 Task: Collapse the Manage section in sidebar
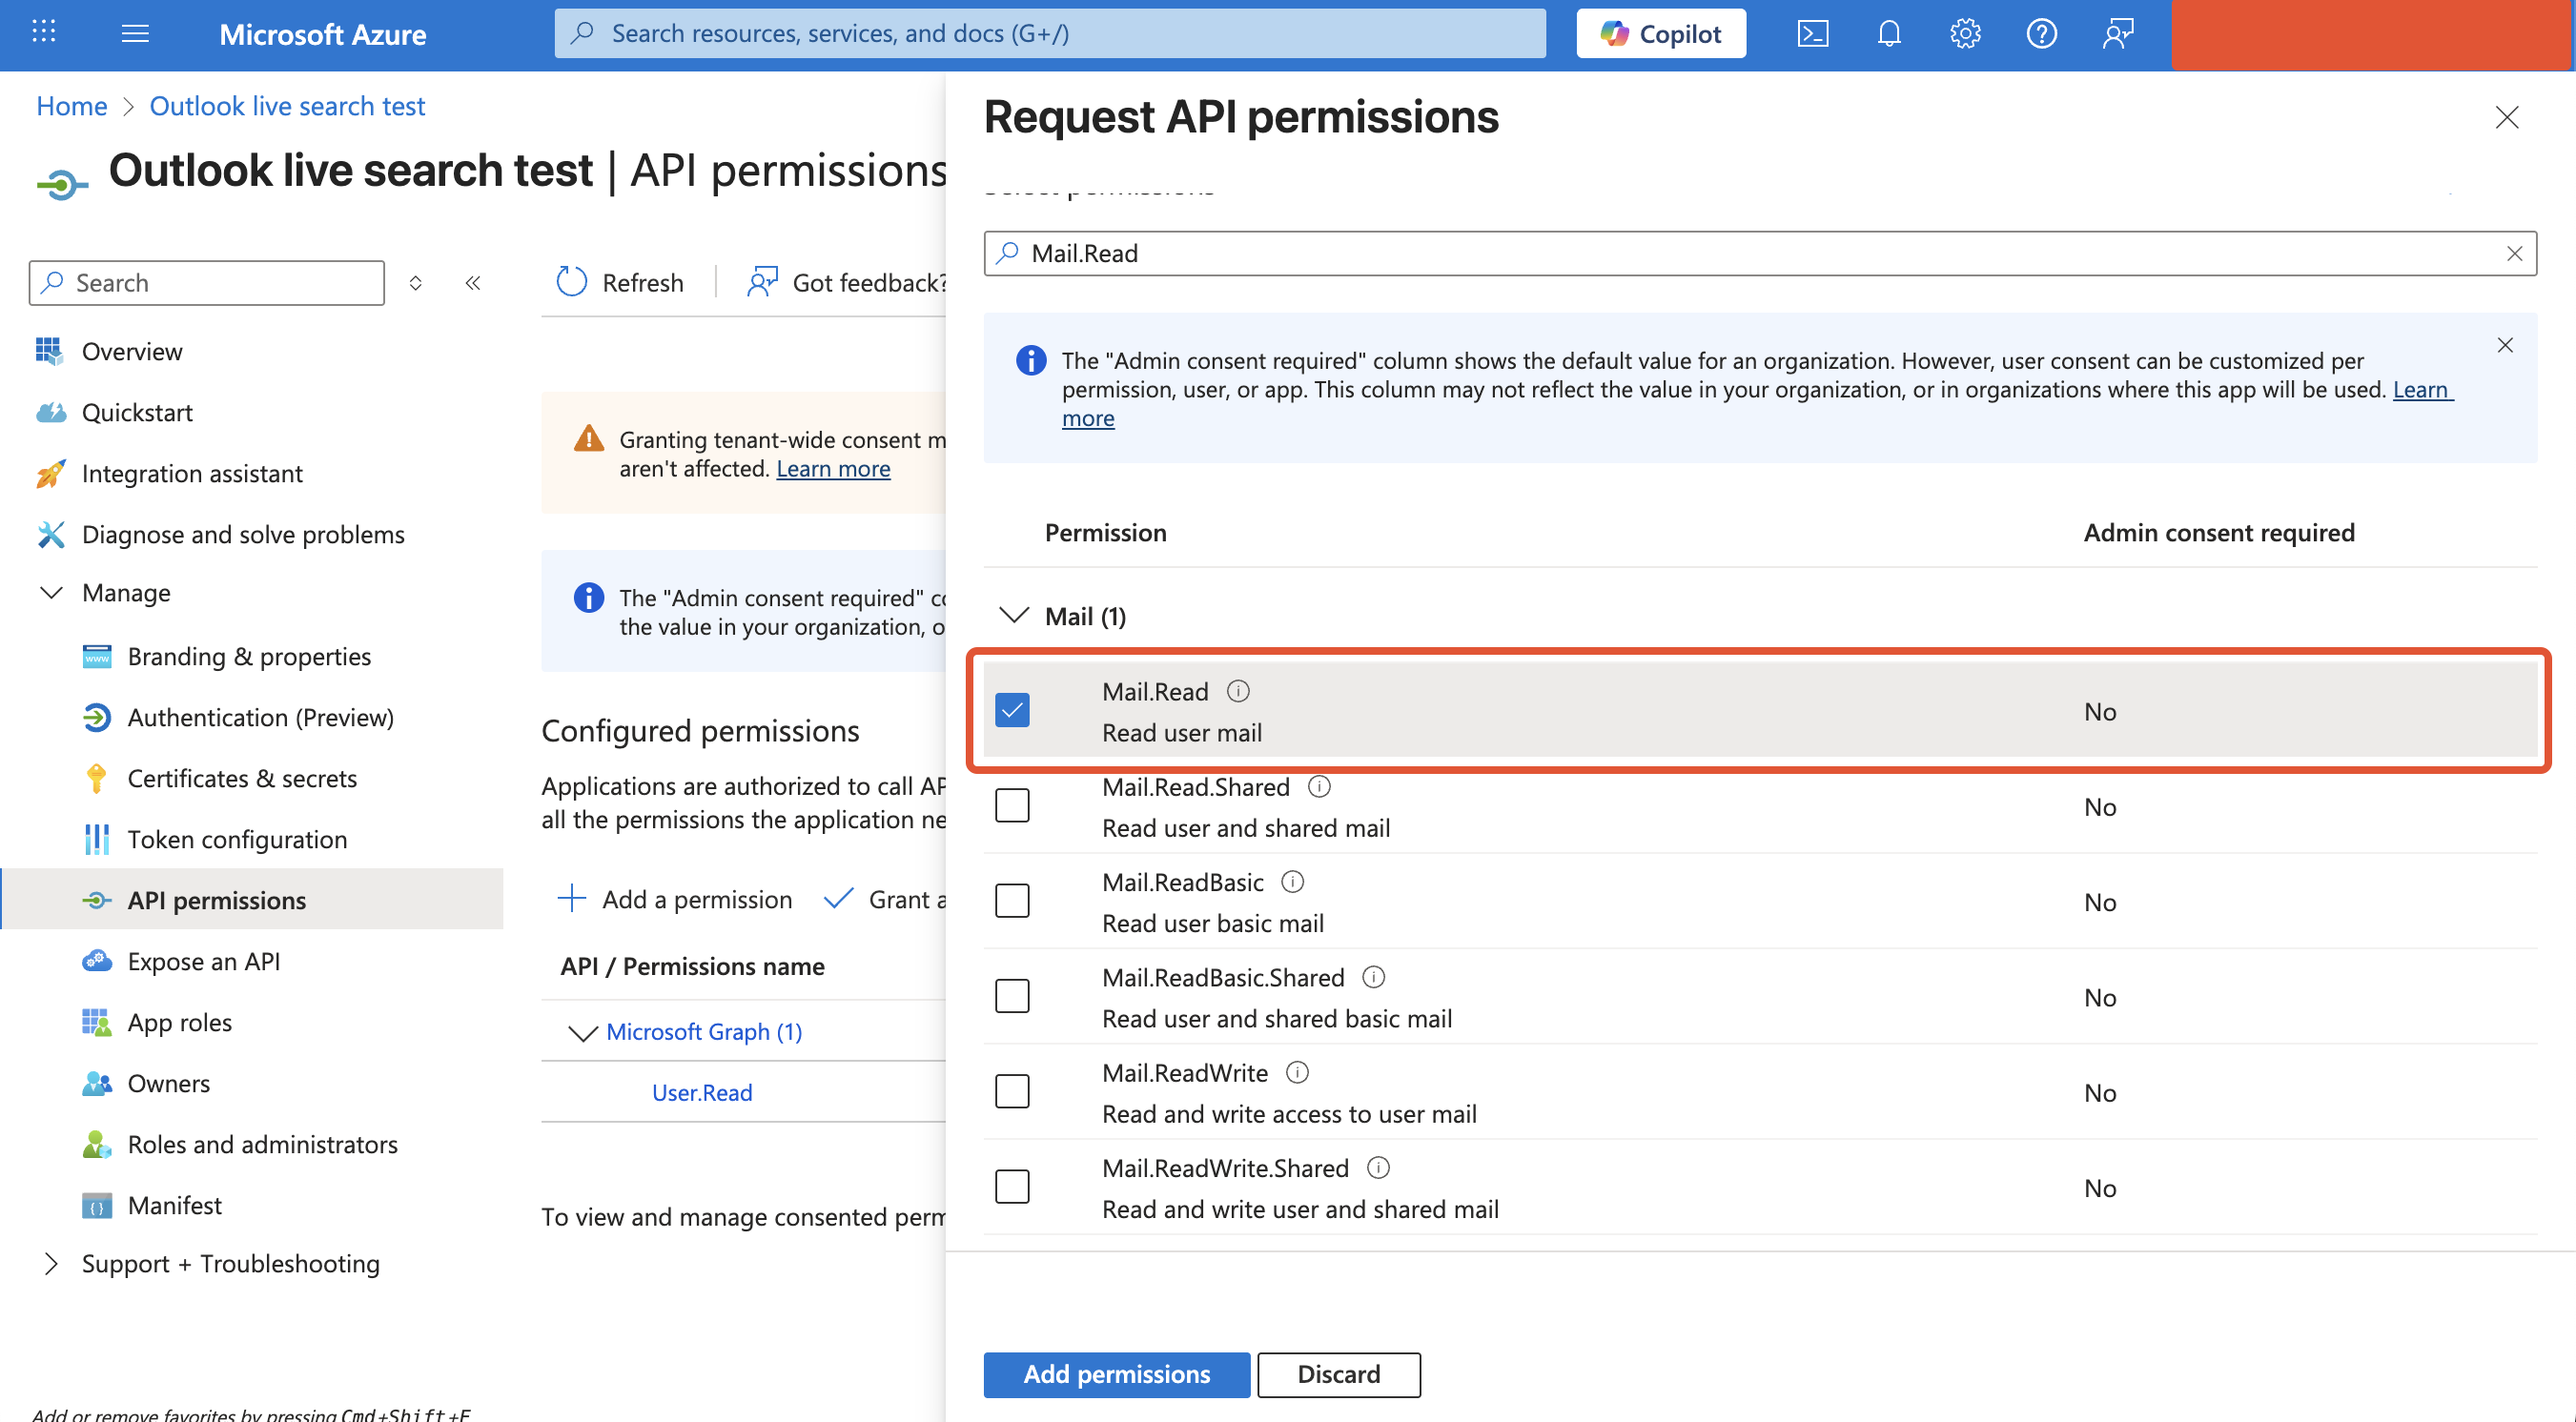coord(51,593)
